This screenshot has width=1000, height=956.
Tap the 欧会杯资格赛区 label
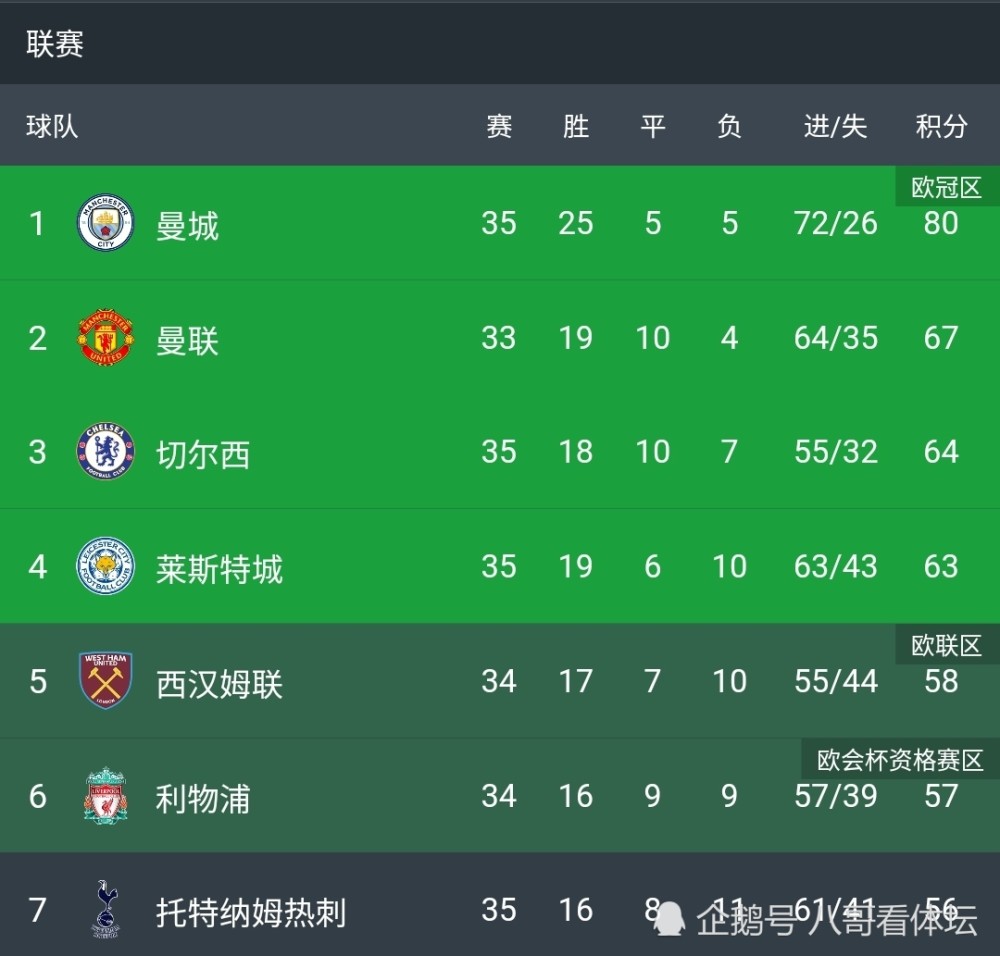[900, 760]
